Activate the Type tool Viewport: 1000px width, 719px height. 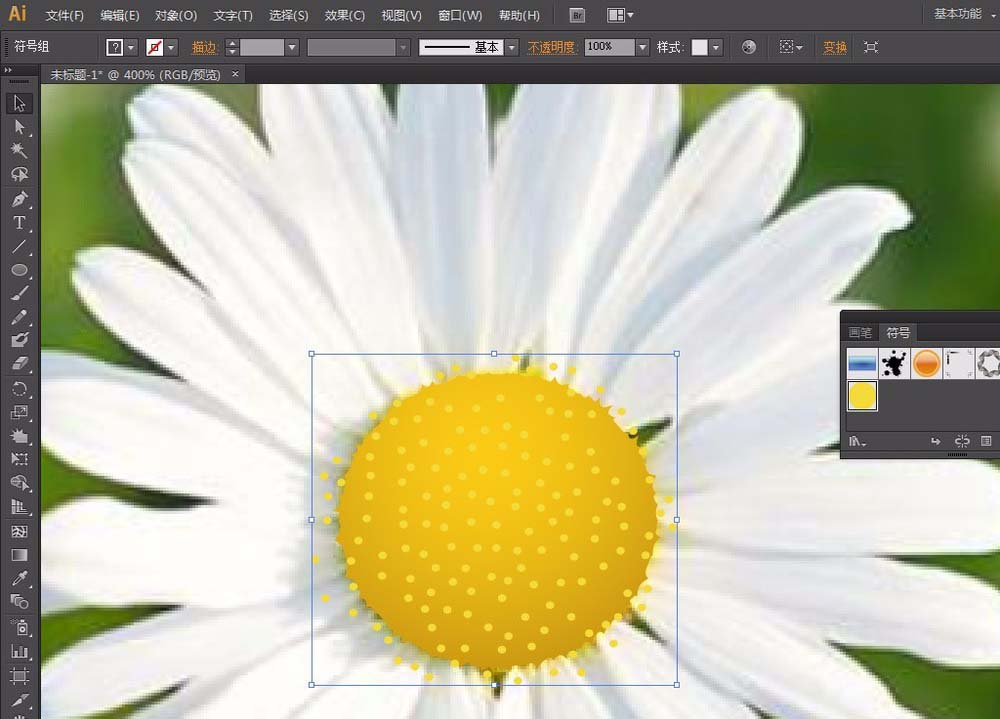[x=19, y=223]
